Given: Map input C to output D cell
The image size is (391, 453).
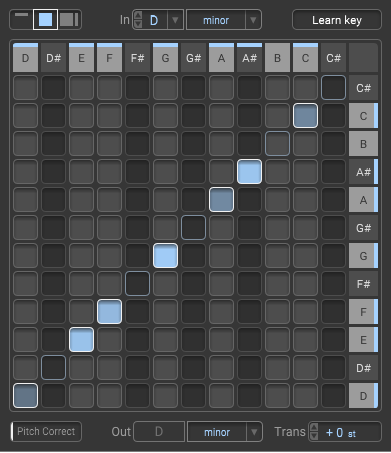Looking at the screenshot, I should point(305,396).
